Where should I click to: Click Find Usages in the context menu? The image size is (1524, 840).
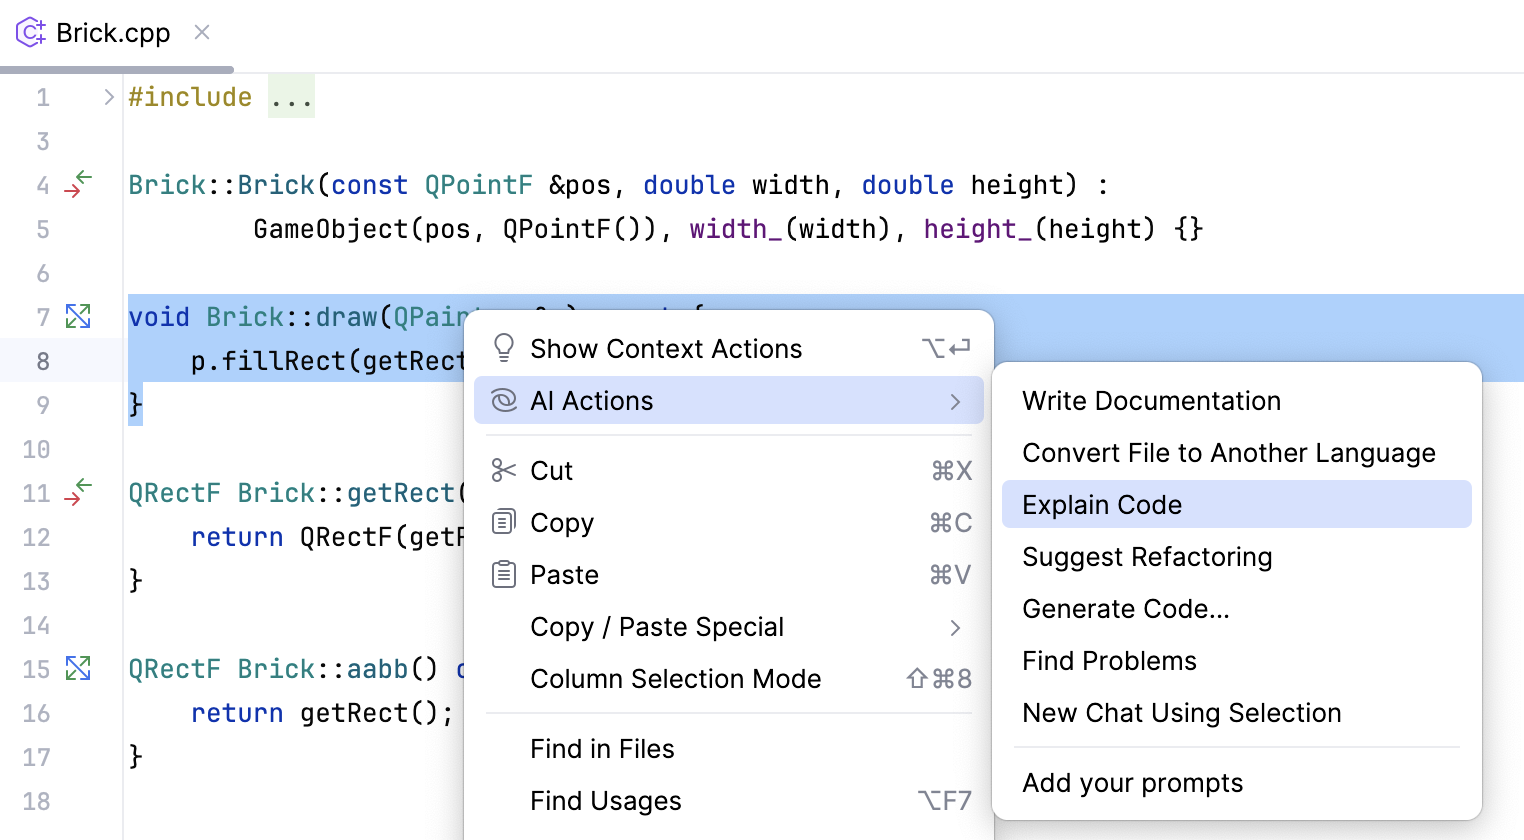tap(605, 800)
